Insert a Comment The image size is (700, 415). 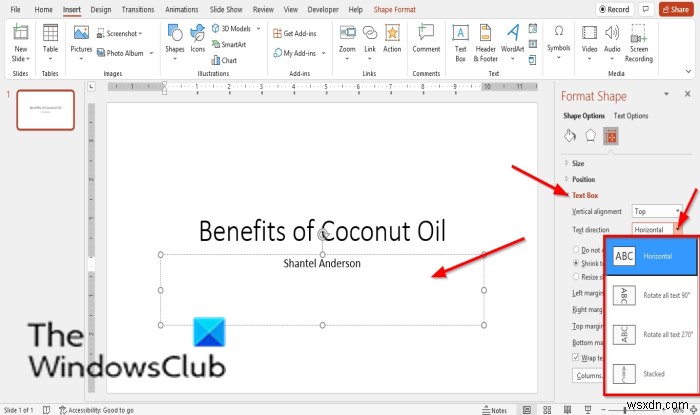pyautogui.click(x=426, y=40)
